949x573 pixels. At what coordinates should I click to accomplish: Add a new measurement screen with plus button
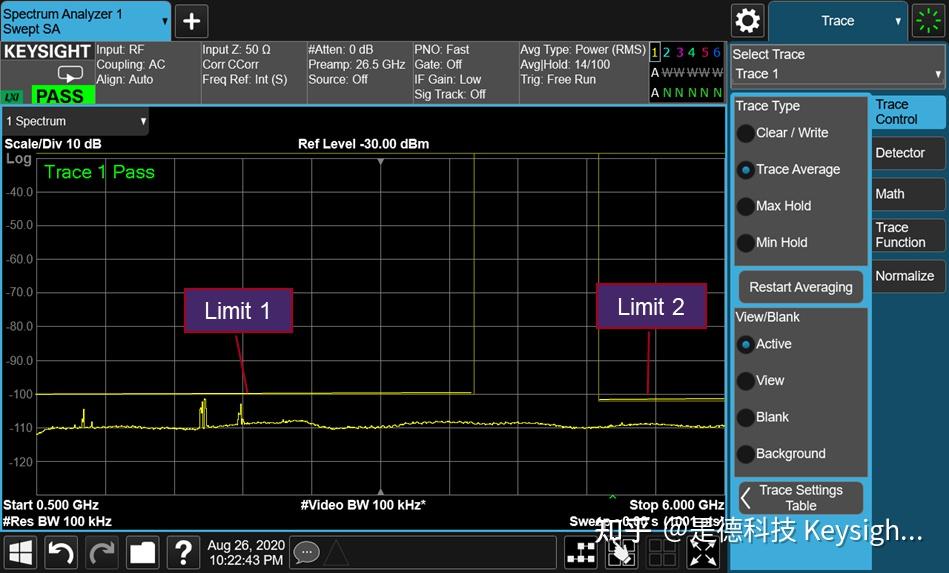(191, 21)
